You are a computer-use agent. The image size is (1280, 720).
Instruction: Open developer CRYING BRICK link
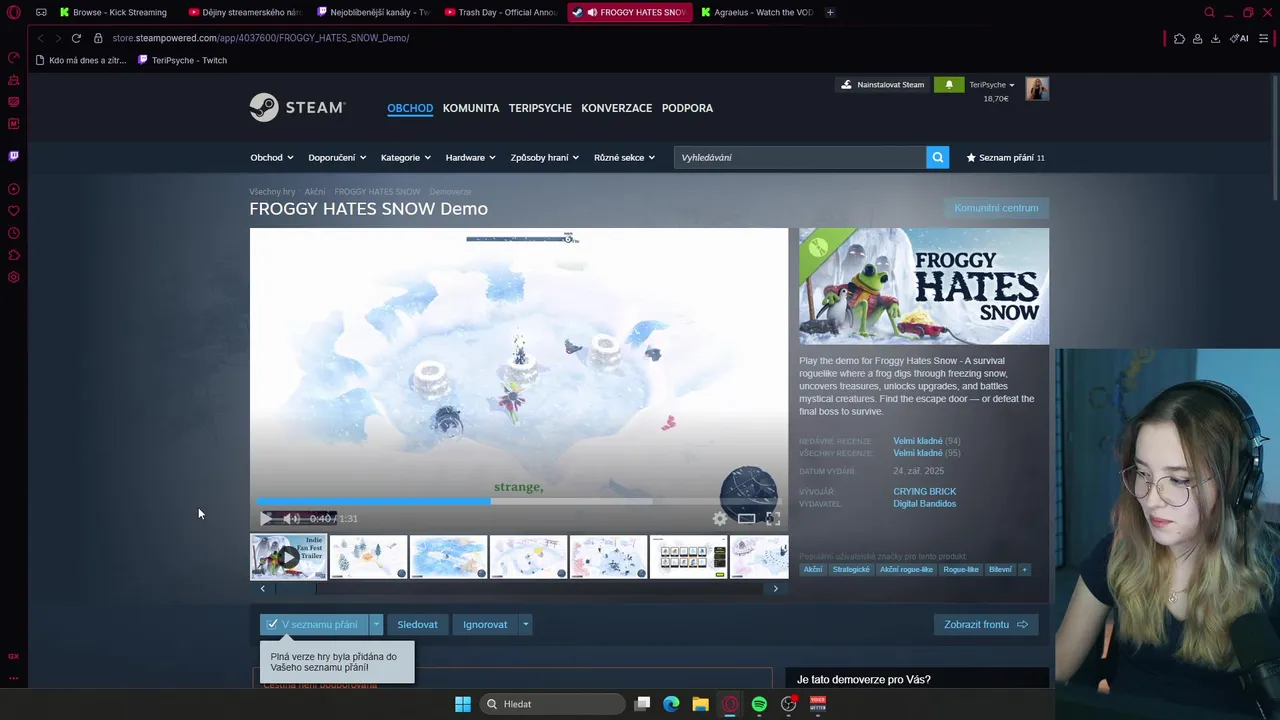point(924,491)
